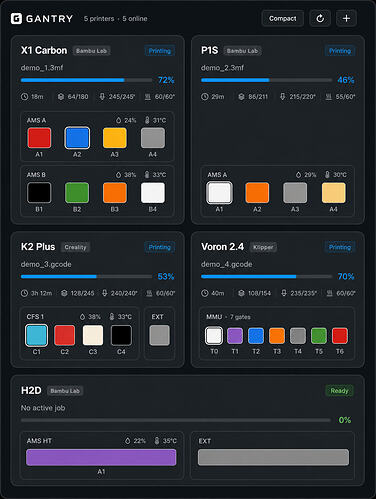This screenshot has height=499, width=376.
Task: Click K2 Plus nozzle temperature icon
Action: [105, 293]
